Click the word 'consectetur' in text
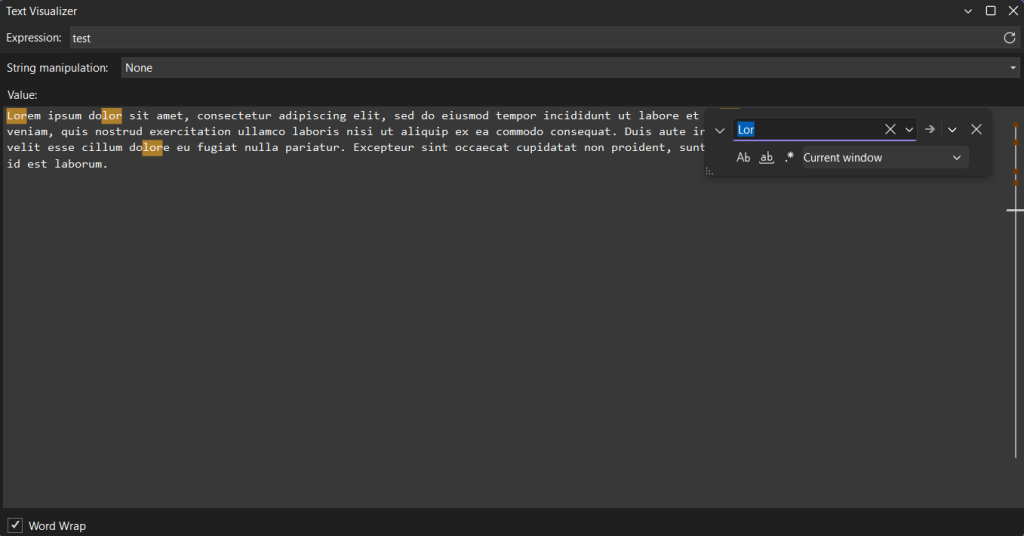This screenshot has height=536, width=1024. tap(234, 116)
